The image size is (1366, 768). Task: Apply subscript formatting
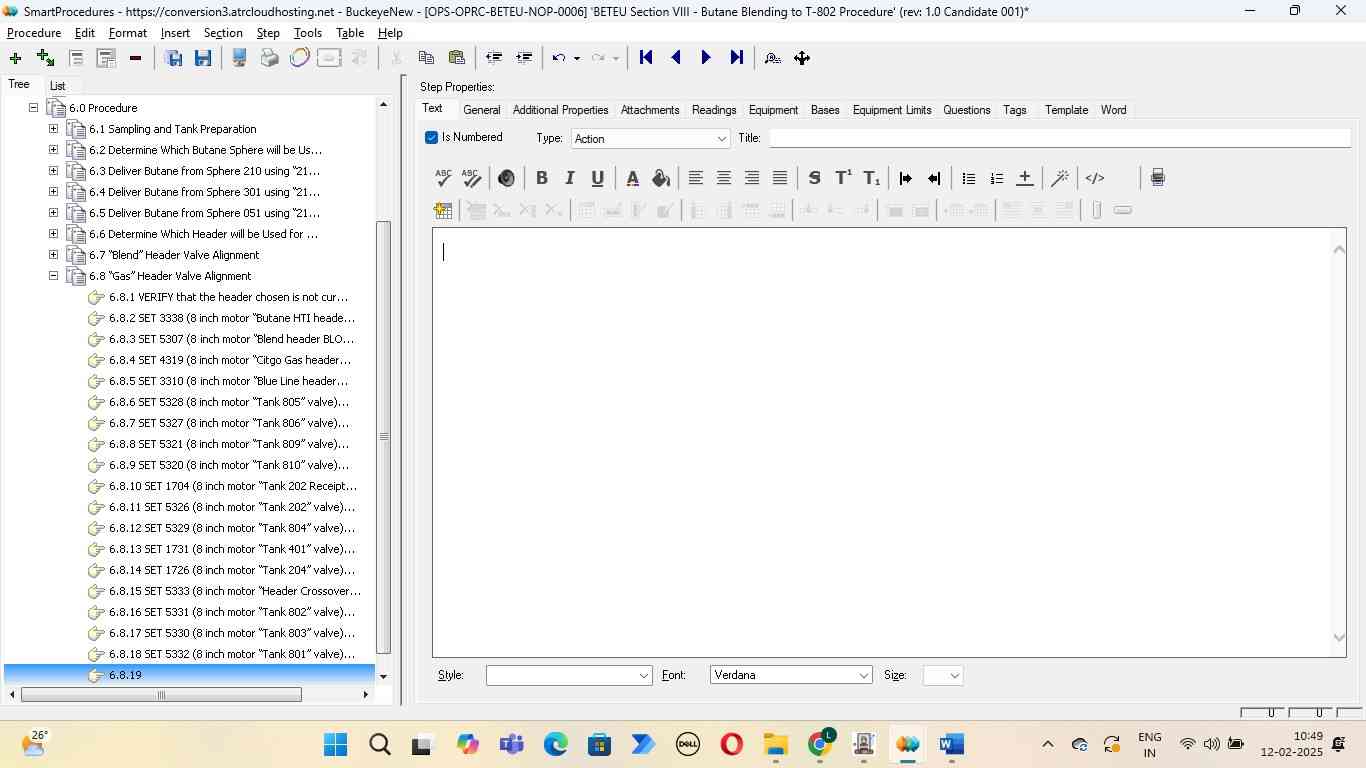pyautogui.click(x=872, y=178)
